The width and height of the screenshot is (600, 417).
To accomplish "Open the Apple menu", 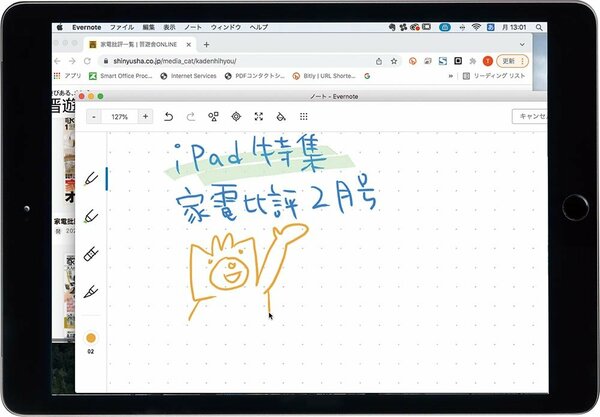I will point(60,28).
